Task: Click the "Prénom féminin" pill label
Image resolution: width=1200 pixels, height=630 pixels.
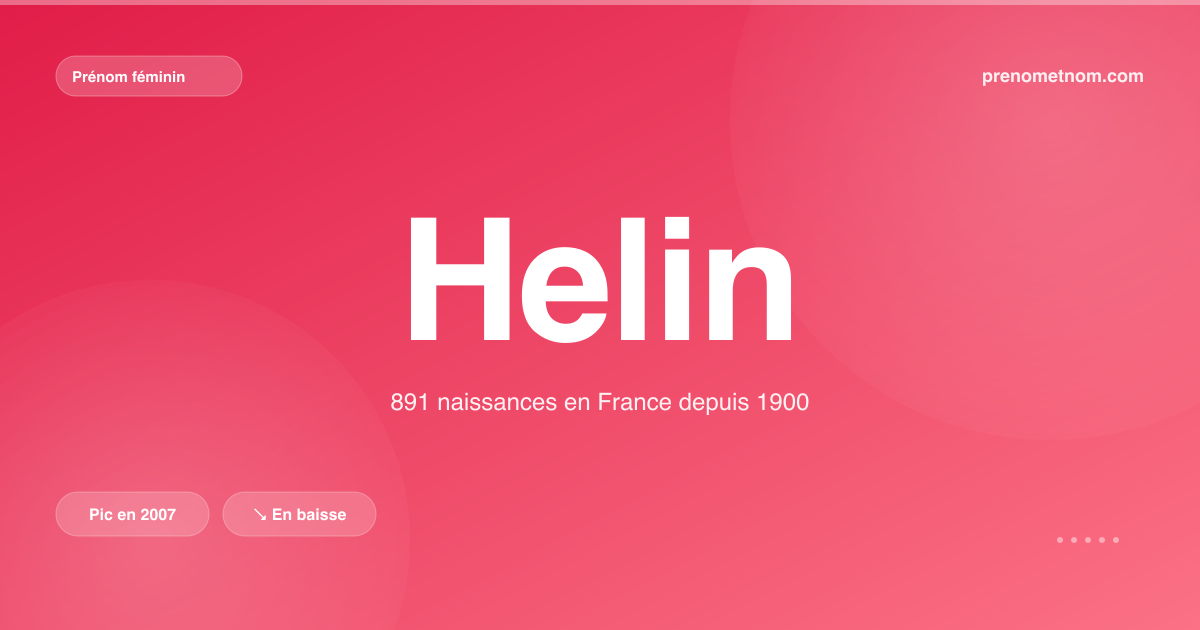Action: tap(149, 76)
